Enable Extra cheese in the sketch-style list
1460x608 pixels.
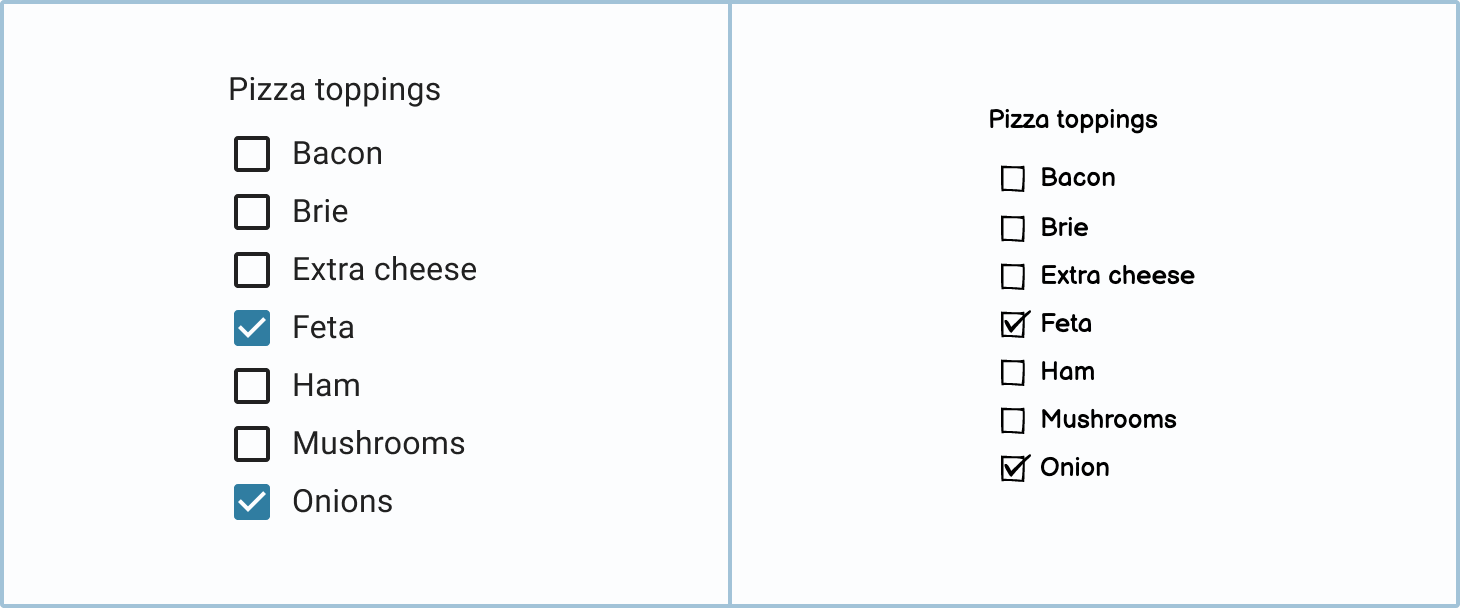click(1012, 275)
